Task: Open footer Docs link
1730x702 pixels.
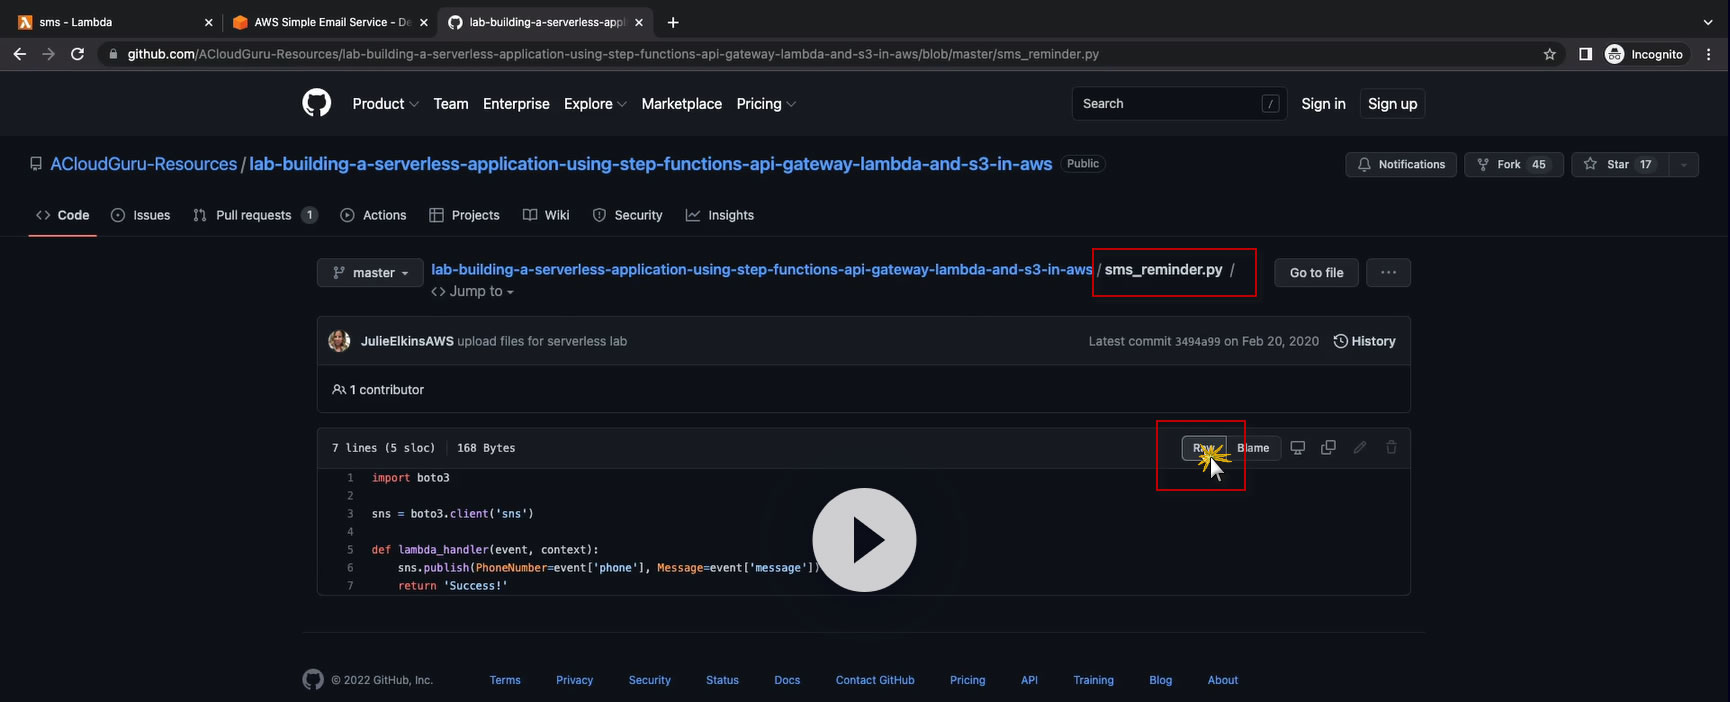Action: click(x=787, y=680)
